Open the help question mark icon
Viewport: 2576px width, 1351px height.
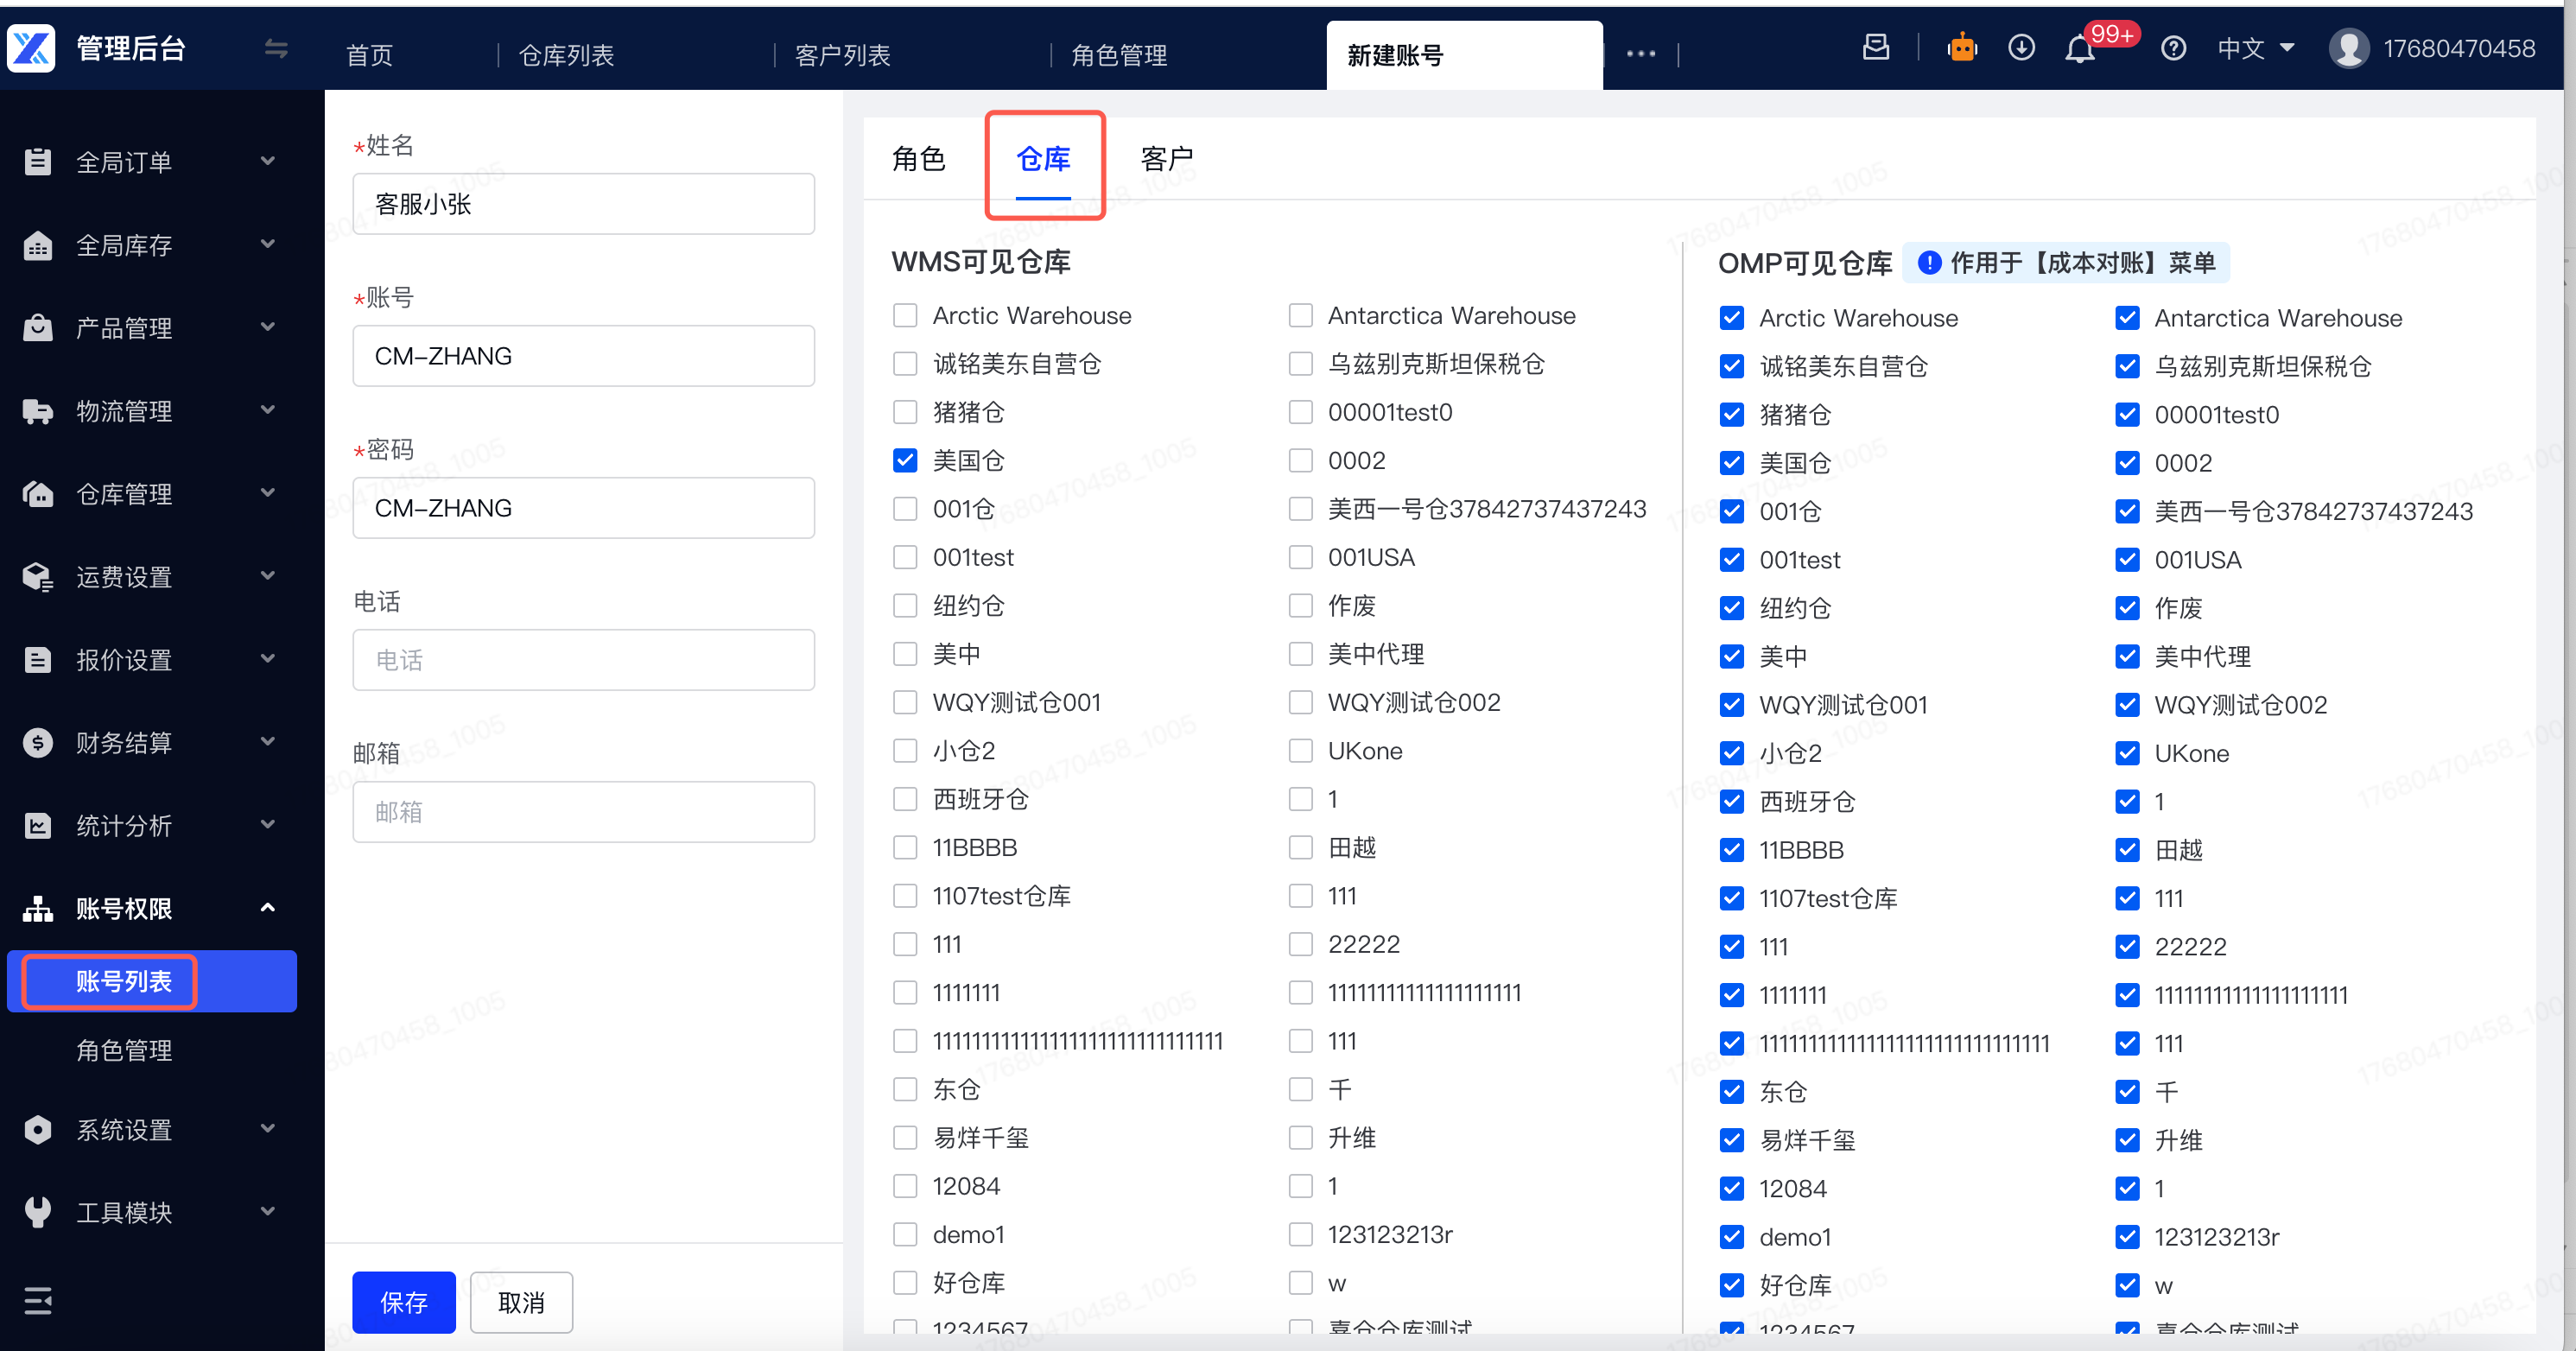click(2173, 48)
